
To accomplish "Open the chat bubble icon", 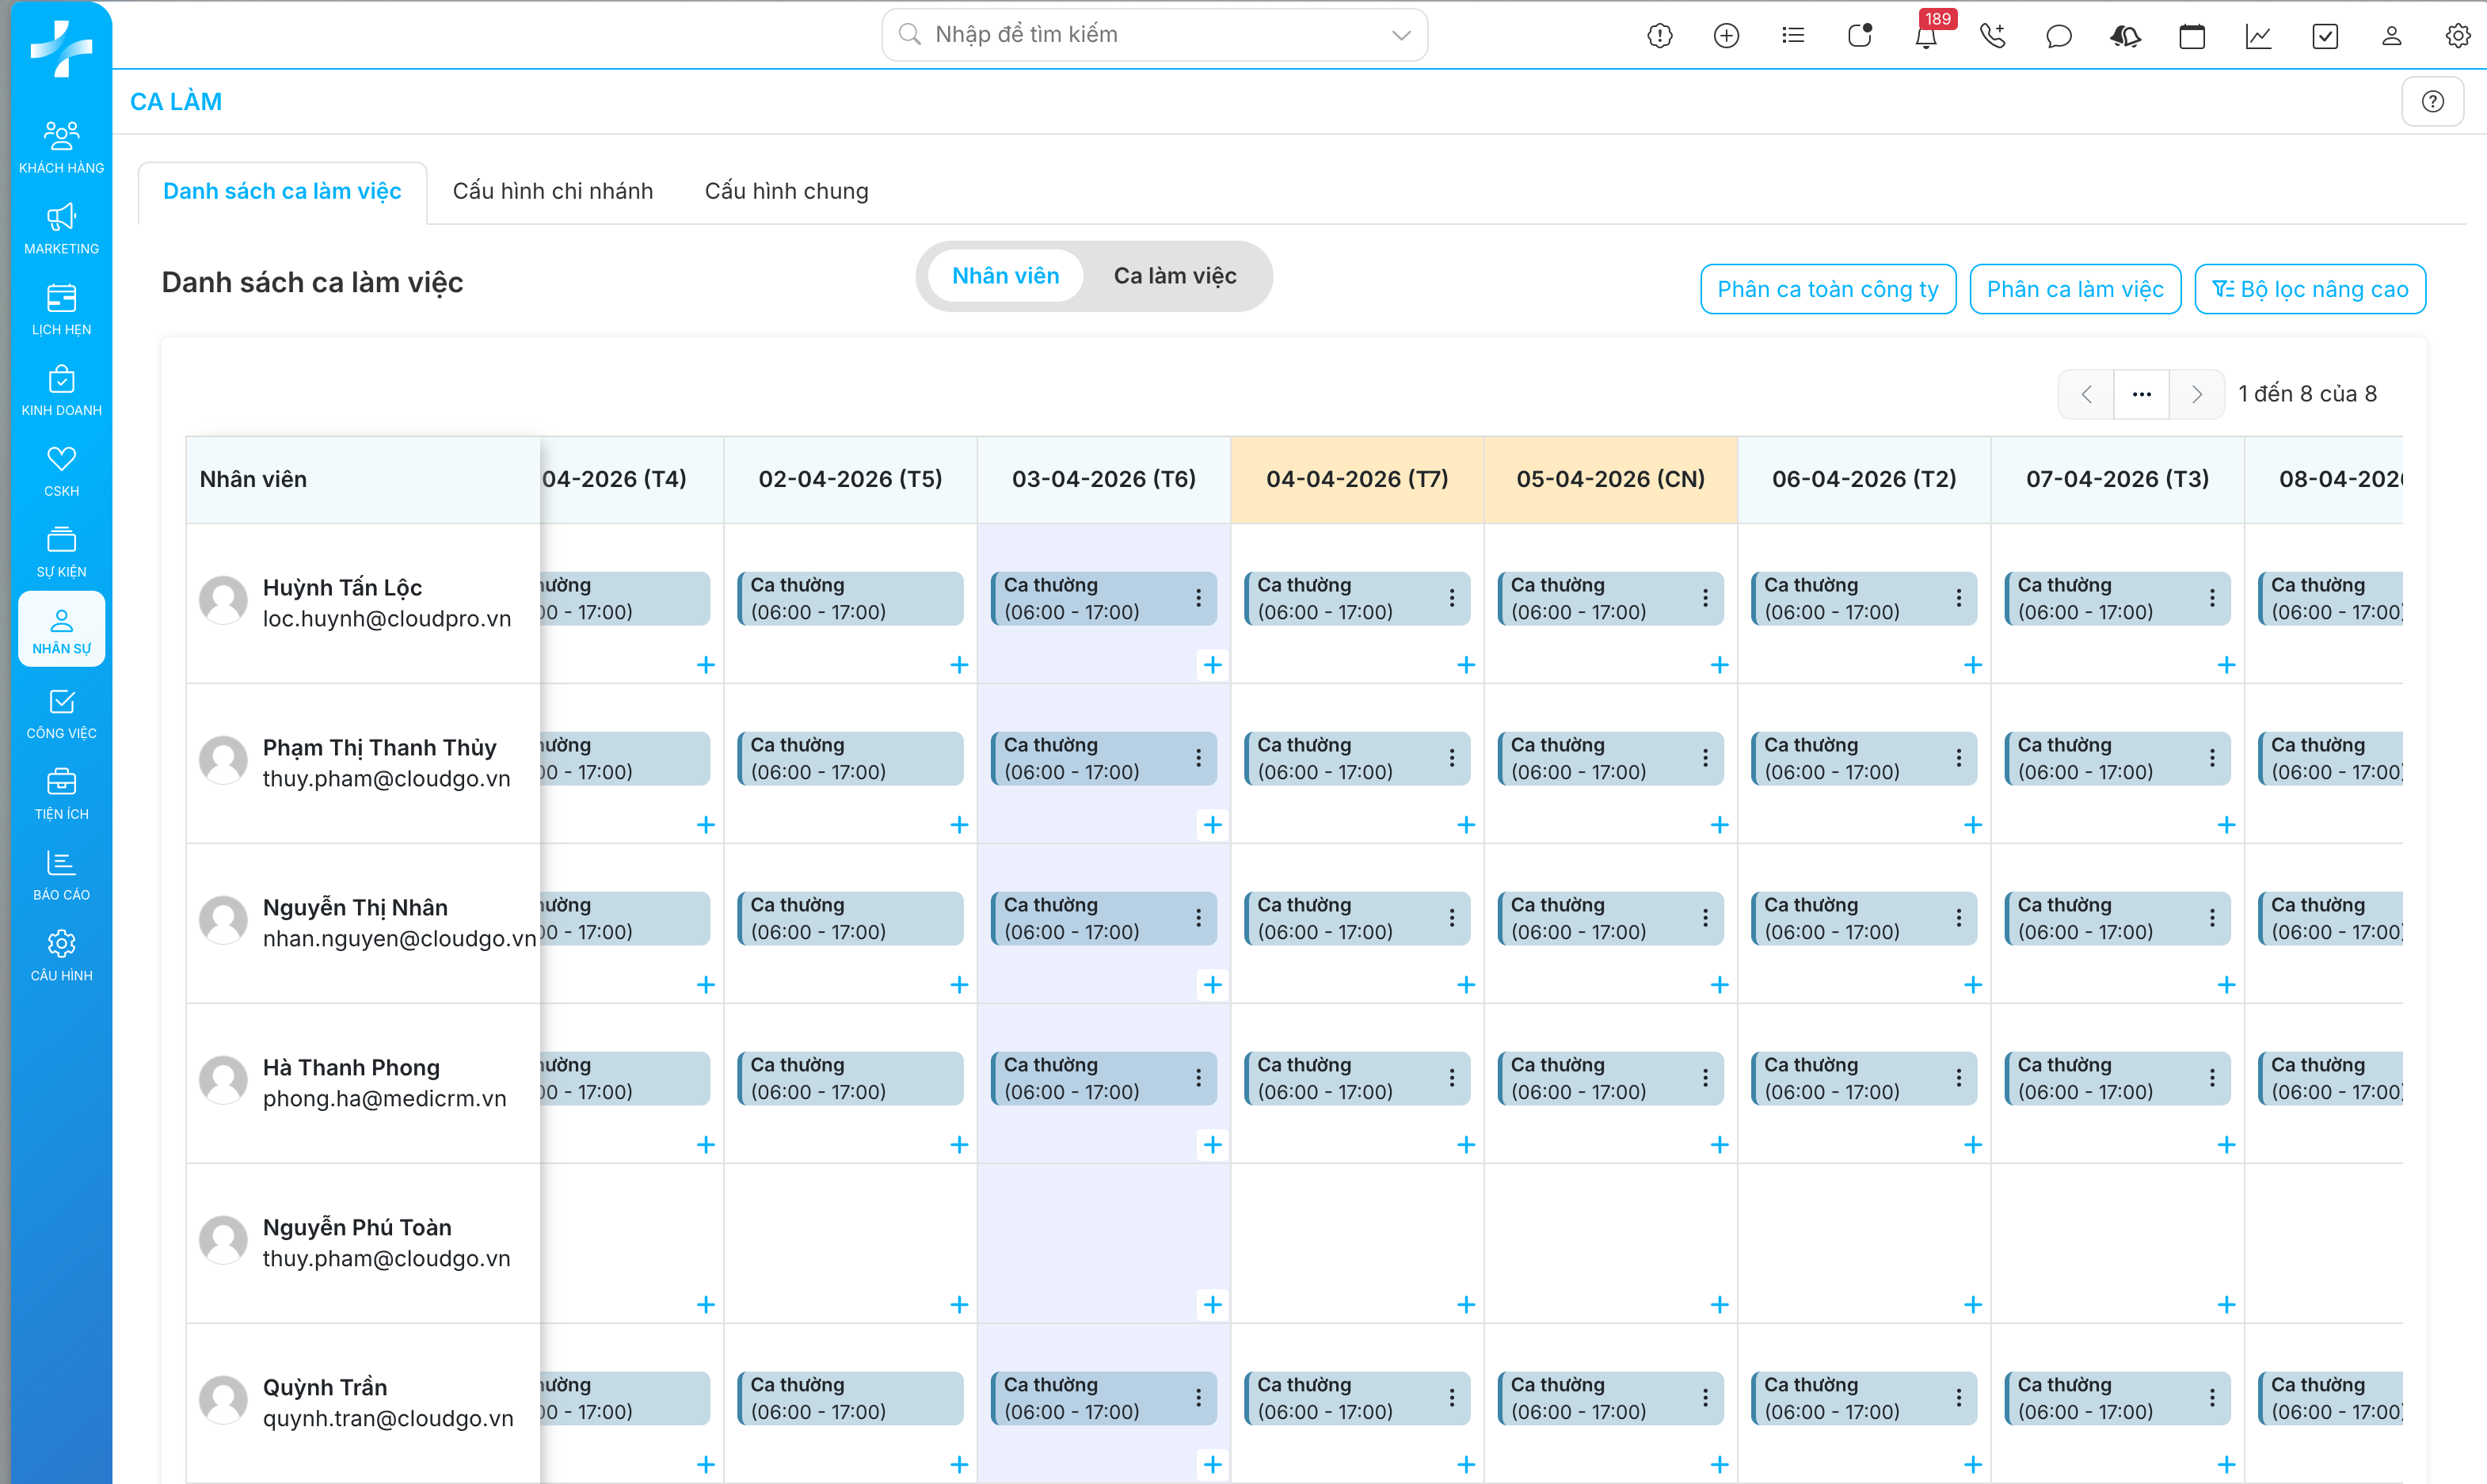I will click(x=2058, y=37).
